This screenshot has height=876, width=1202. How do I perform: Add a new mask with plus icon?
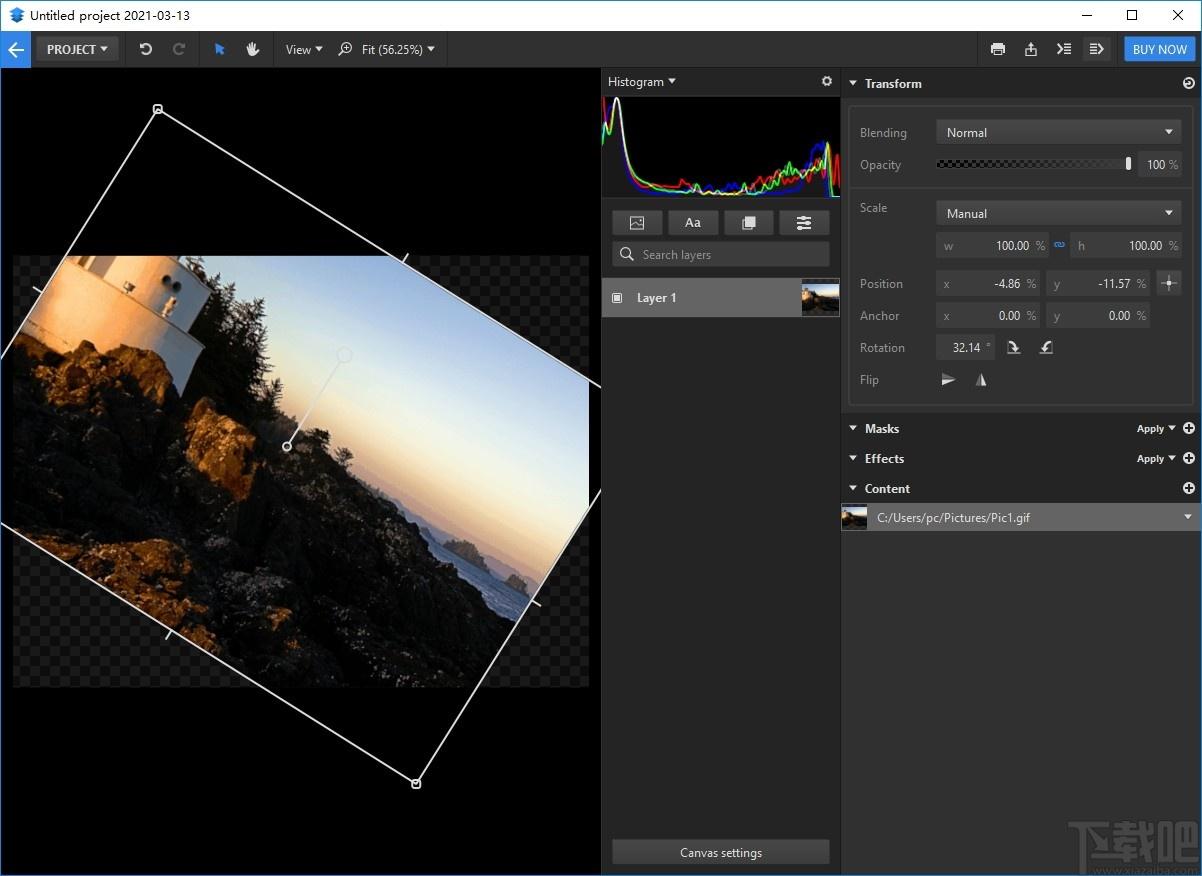1189,428
